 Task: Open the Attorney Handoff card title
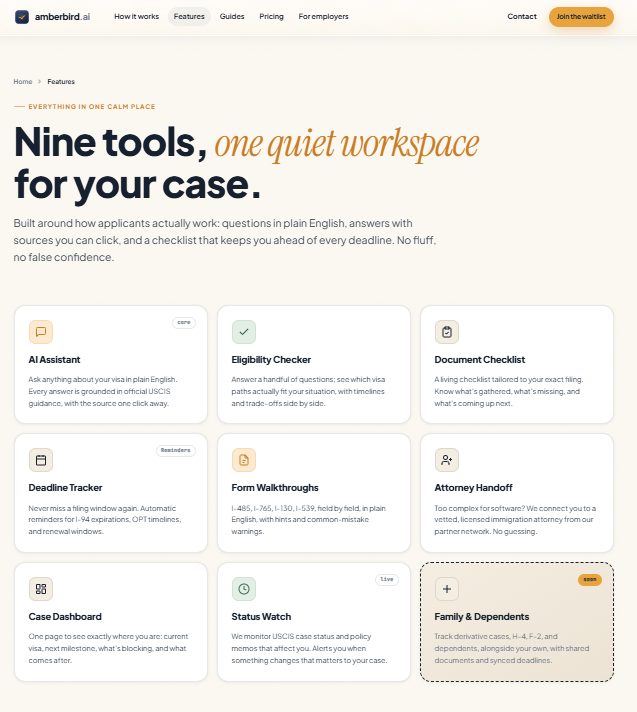pos(473,488)
